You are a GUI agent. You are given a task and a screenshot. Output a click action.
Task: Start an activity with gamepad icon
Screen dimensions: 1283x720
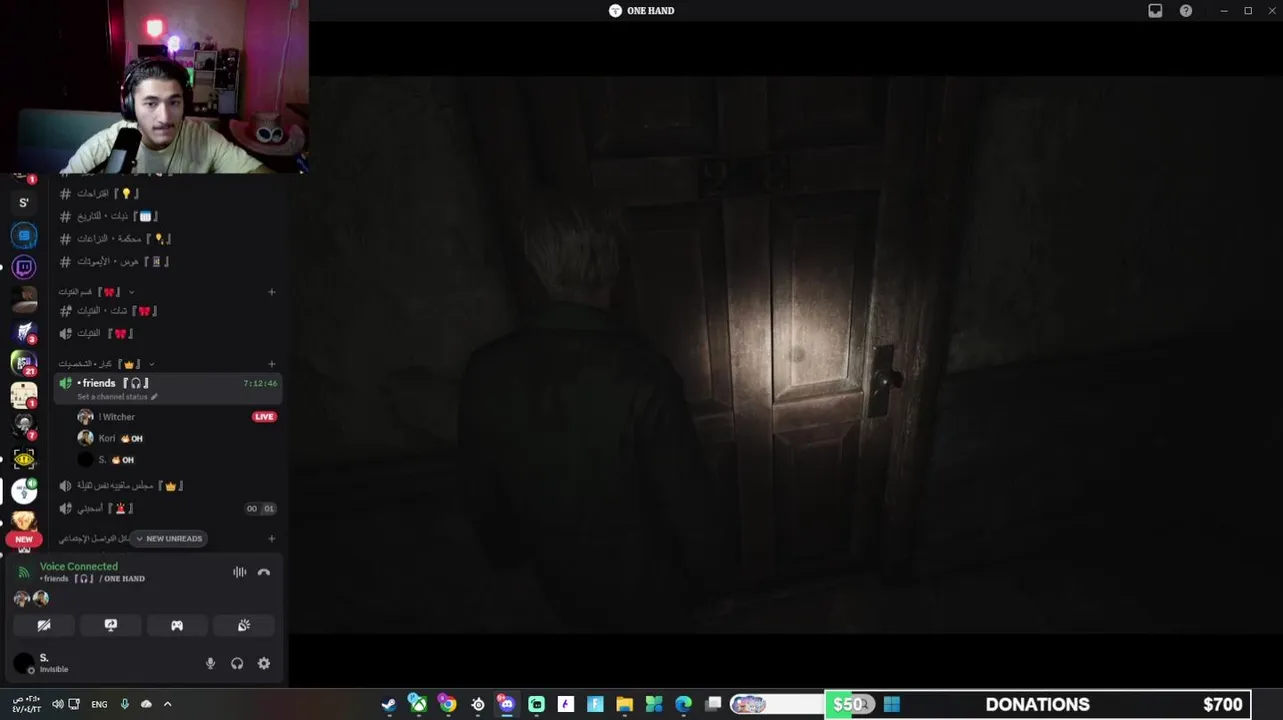(x=177, y=625)
